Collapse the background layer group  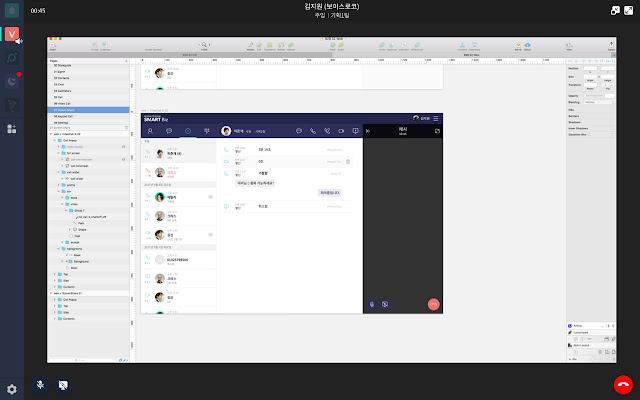pos(58,249)
